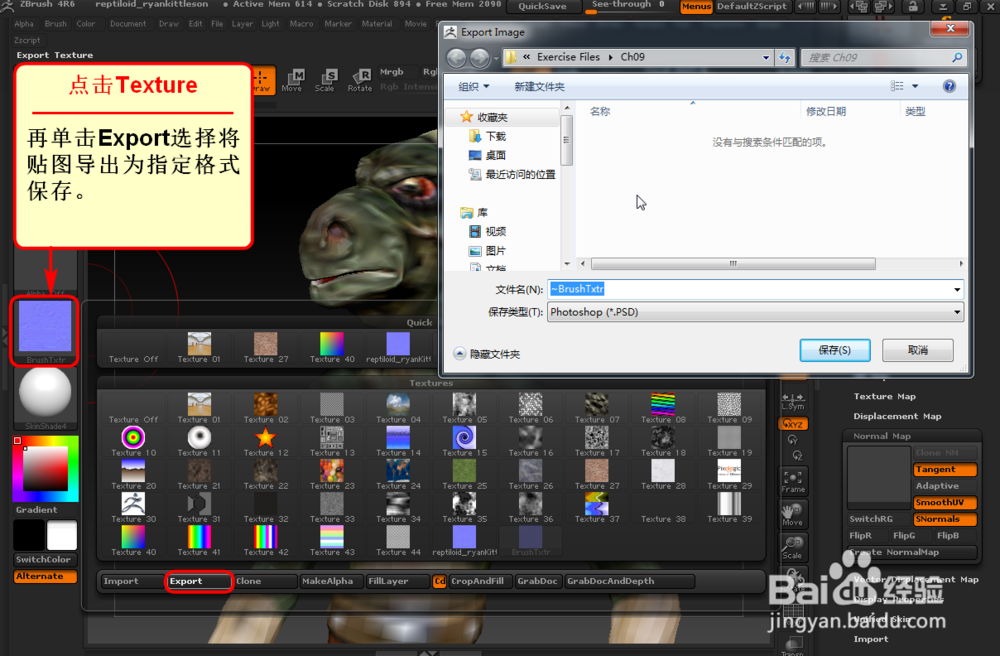The height and width of the screenshot is (656, 1000).
Task: Pick Texture 10 concentric rings texture
Action: click(x=133, y=442)
